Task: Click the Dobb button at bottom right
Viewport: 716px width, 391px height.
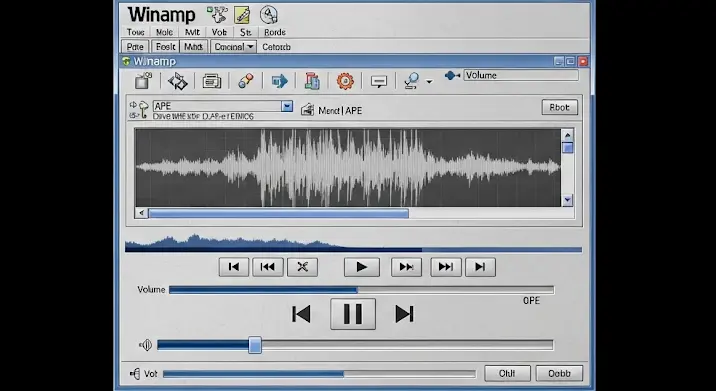Action: [x=559, y=373]
